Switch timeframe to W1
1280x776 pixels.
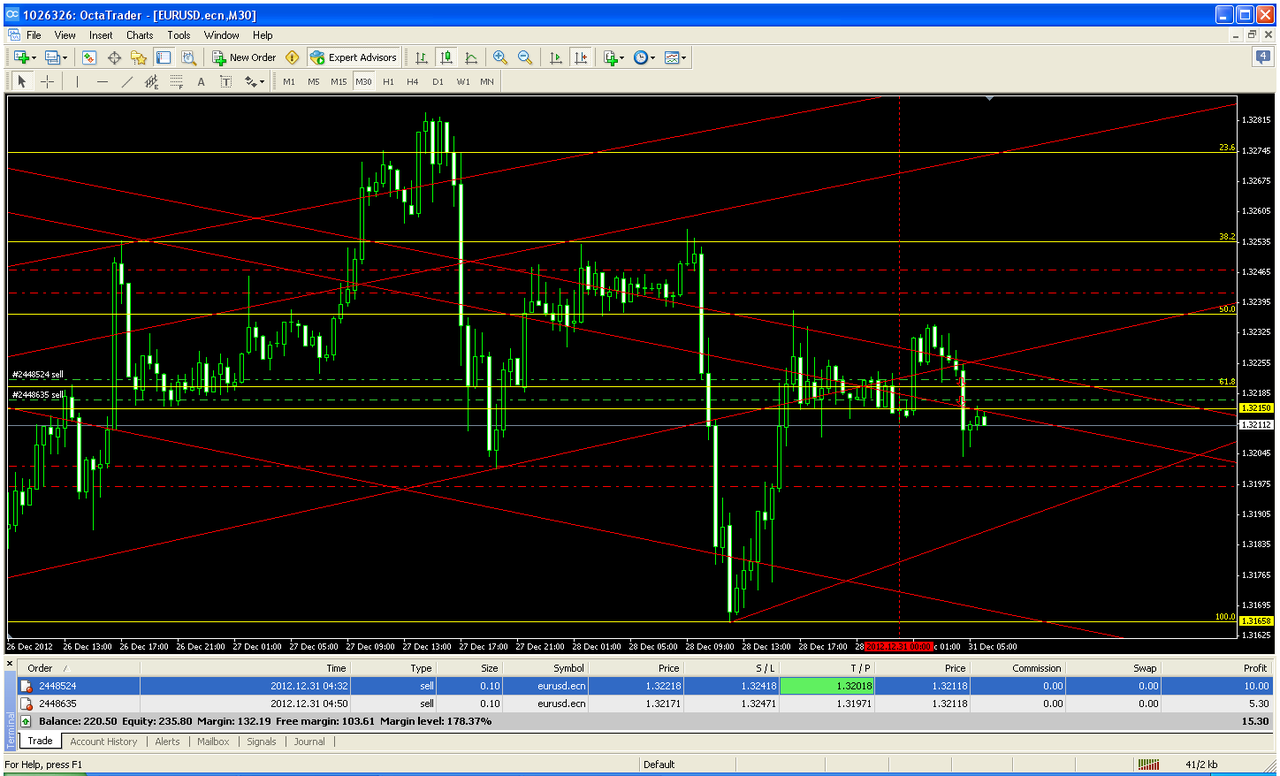[x=463, y=81]
